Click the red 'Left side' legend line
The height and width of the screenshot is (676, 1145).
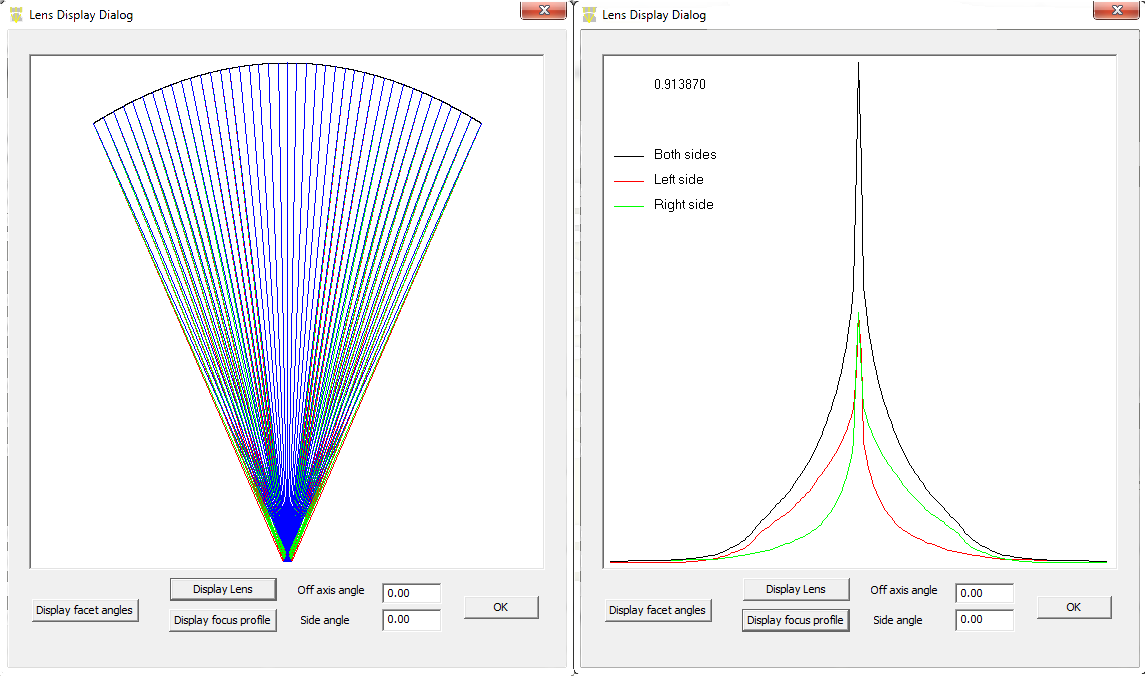click(x=628, y=180)
